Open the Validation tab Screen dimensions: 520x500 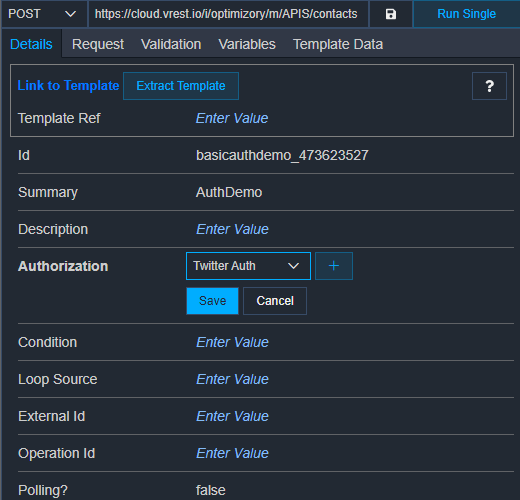tap(171, 44)
